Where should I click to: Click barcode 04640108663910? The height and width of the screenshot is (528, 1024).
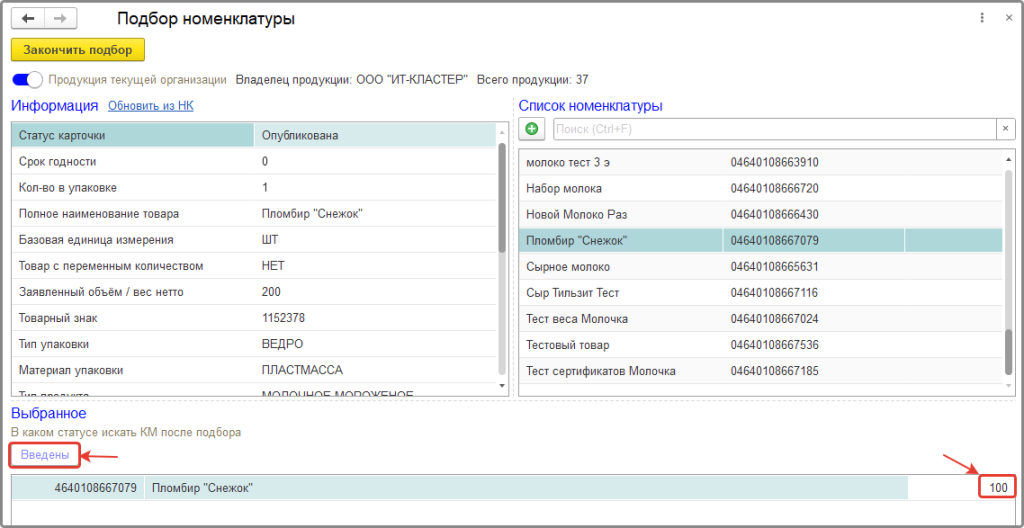(774, 162)
